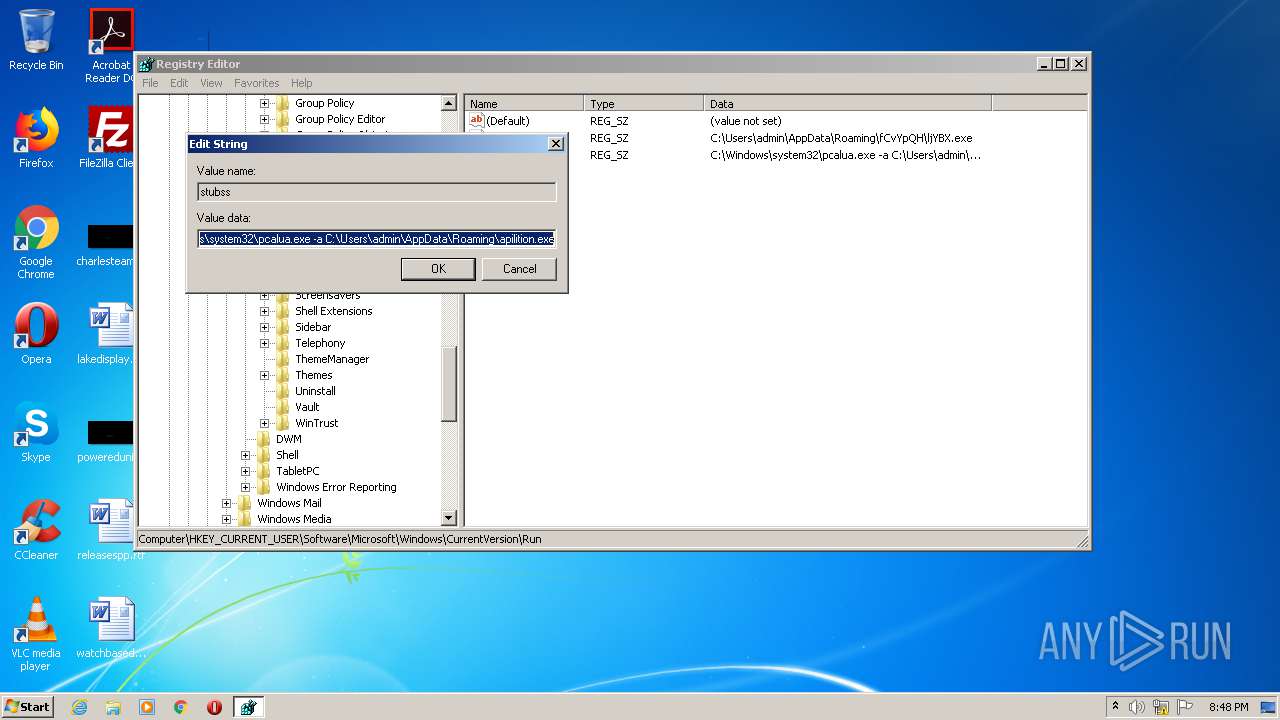
Task: Open the View menu
Action: tap(211, 83)
